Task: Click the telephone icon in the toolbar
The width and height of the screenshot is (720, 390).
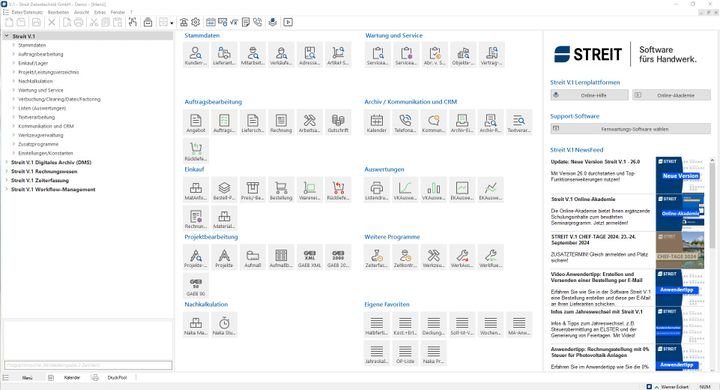Action: coord(258,22)
